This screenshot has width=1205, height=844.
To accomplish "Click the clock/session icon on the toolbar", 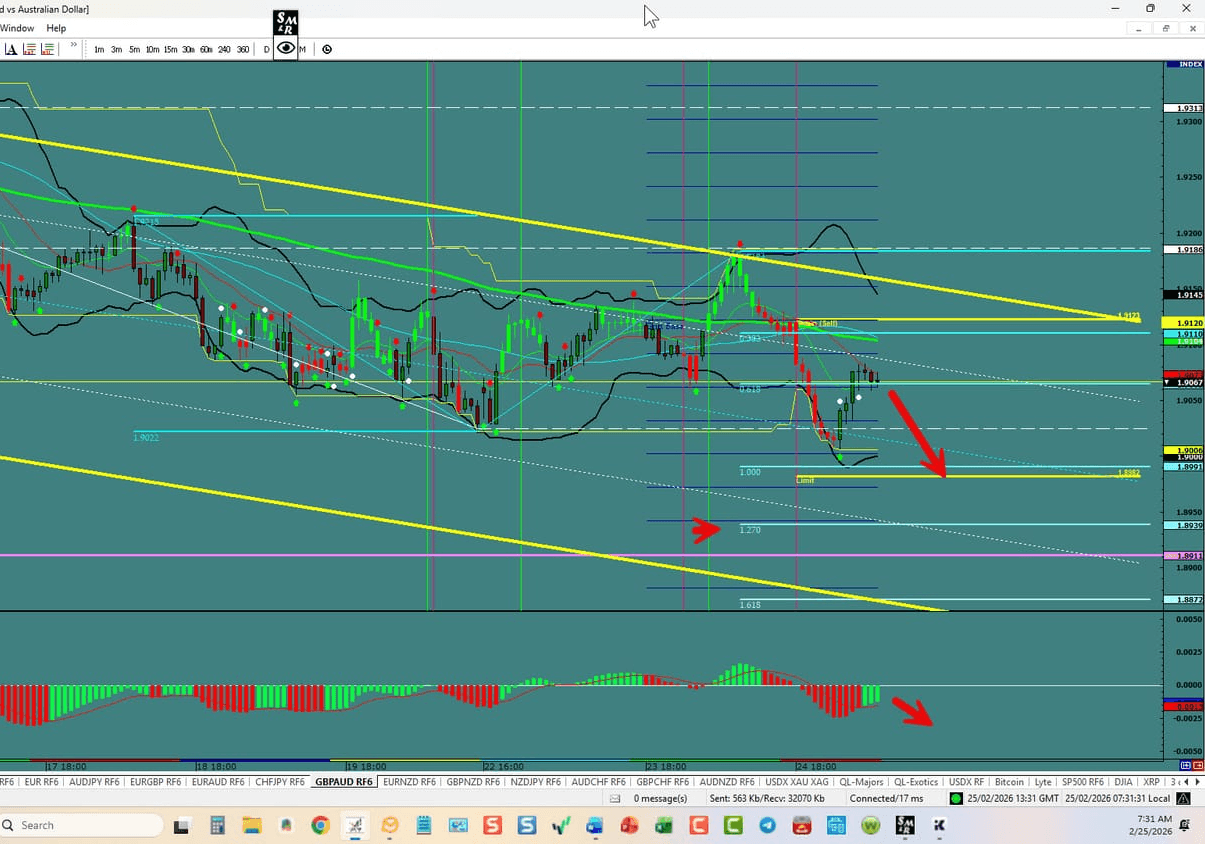I will (327, 49).
